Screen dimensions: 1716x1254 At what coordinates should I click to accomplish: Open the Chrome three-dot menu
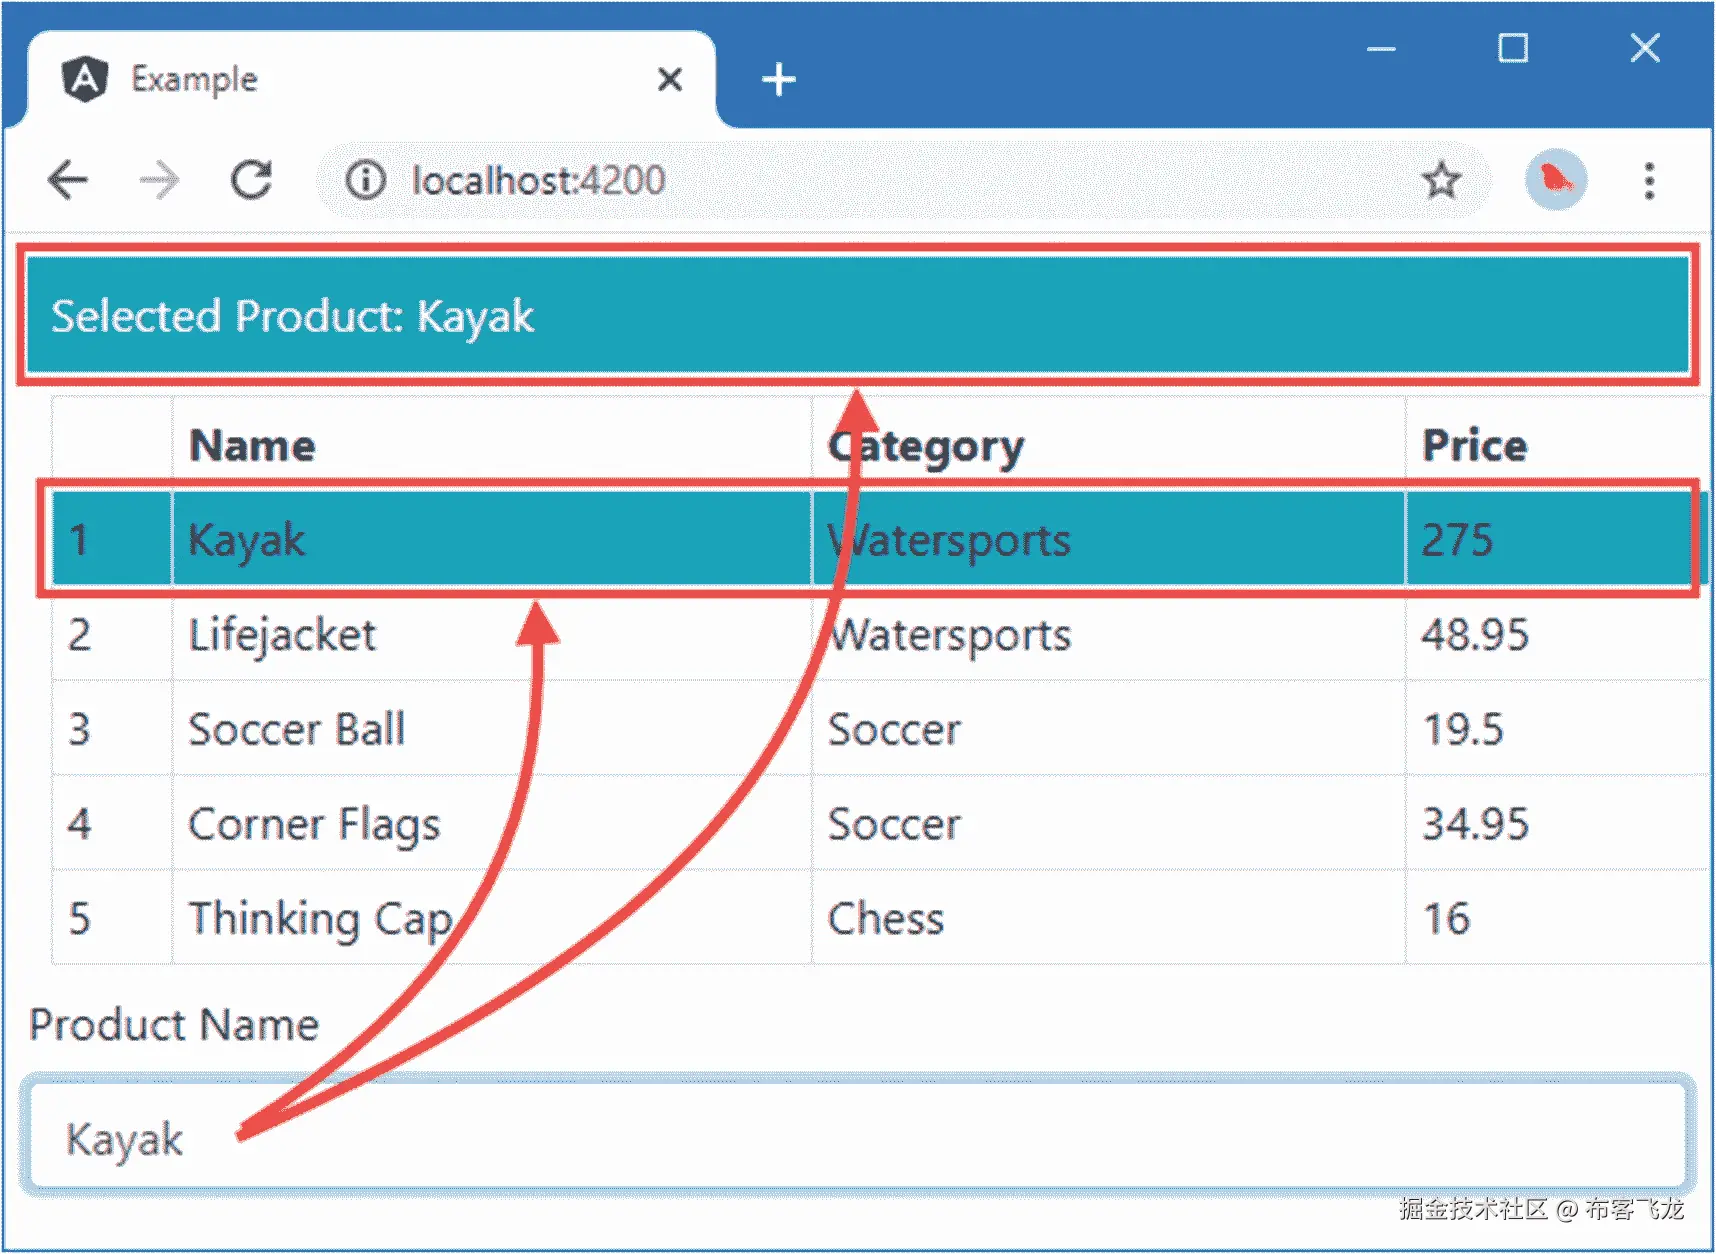(1649, 181)
